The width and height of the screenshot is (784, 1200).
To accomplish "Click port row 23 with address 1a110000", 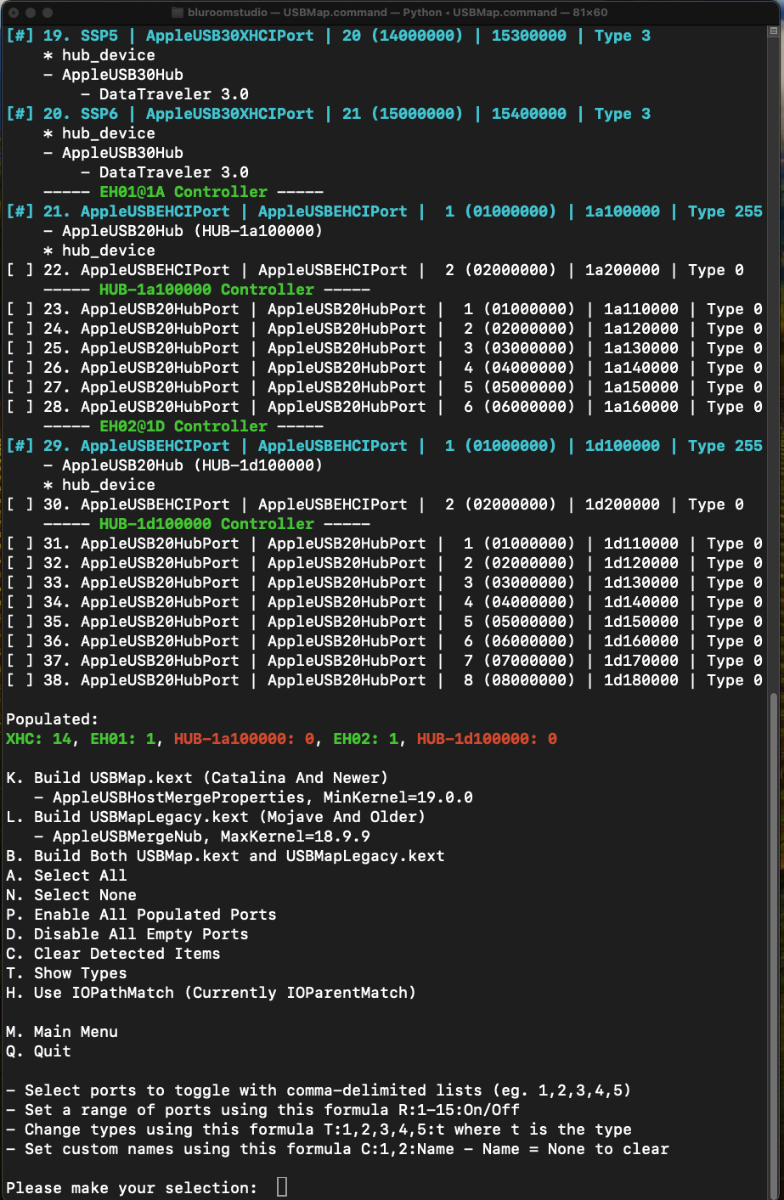I will click(384, 309).
